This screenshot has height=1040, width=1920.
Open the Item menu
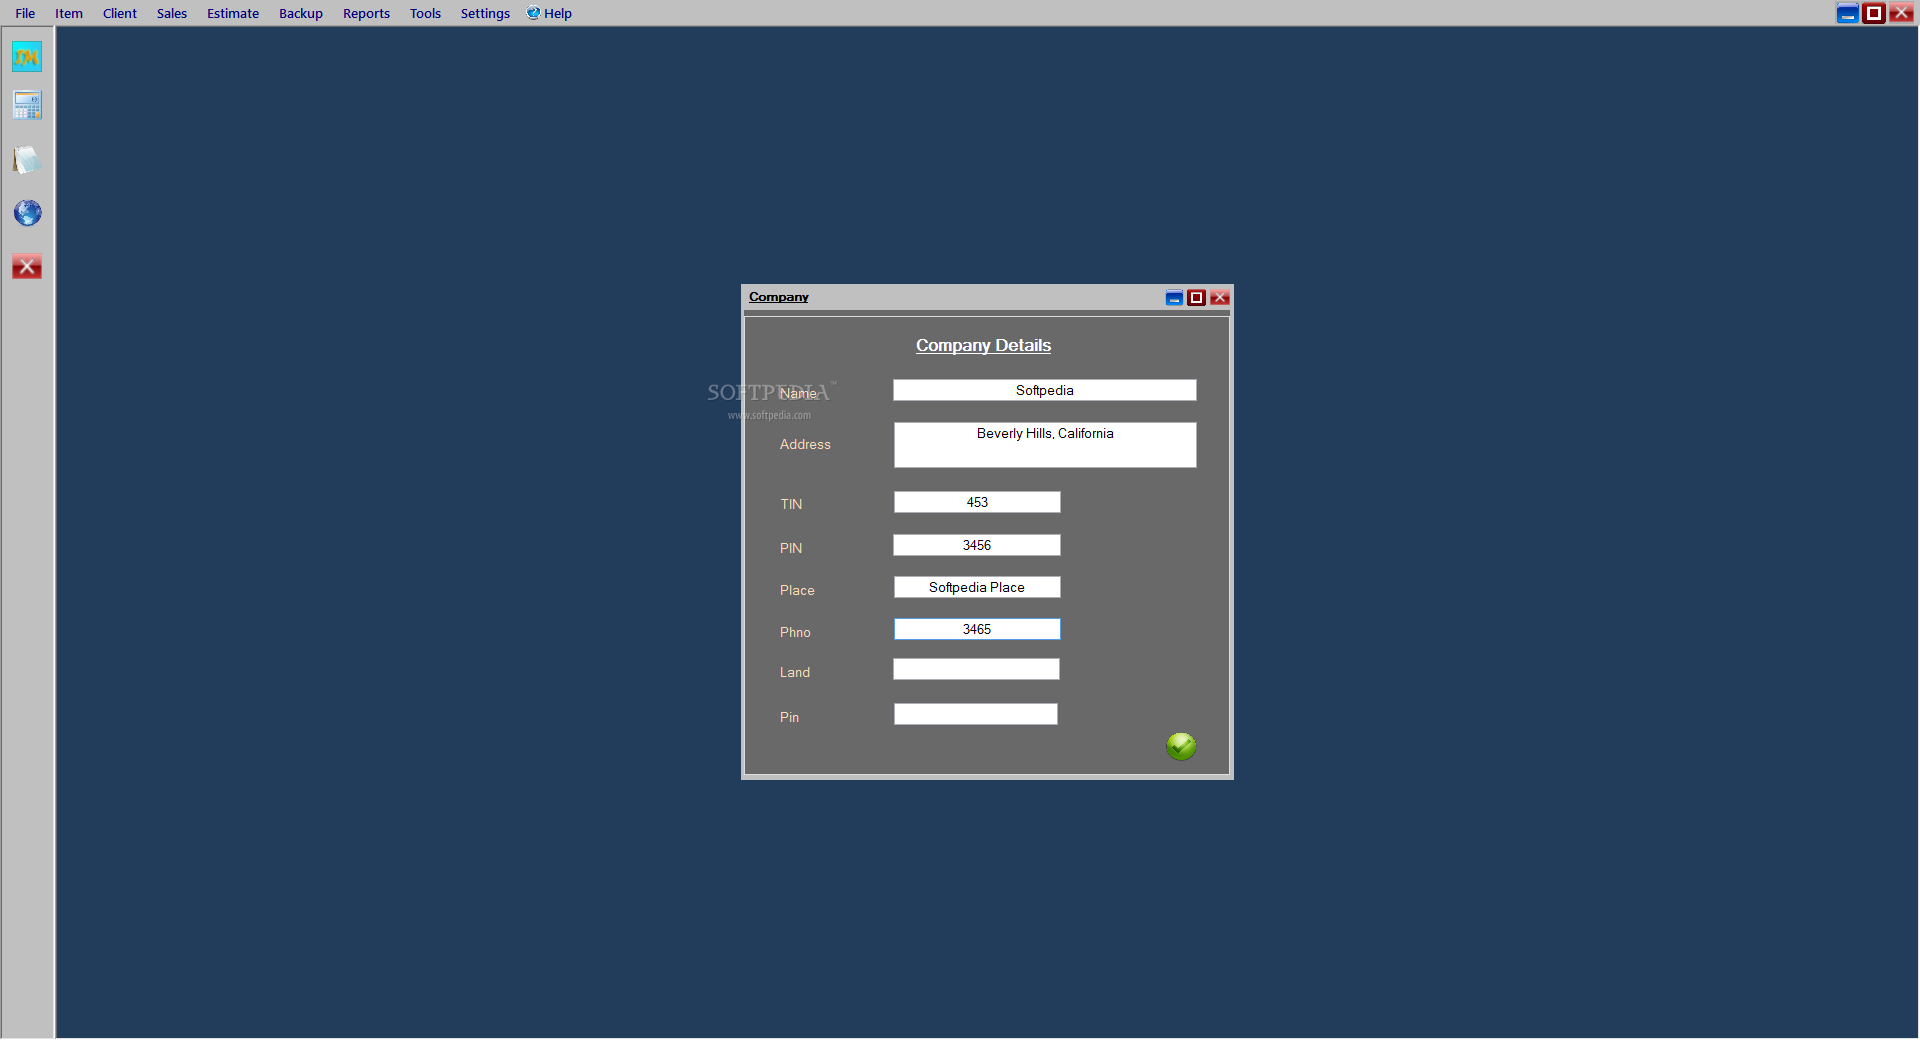pos(69,13)
